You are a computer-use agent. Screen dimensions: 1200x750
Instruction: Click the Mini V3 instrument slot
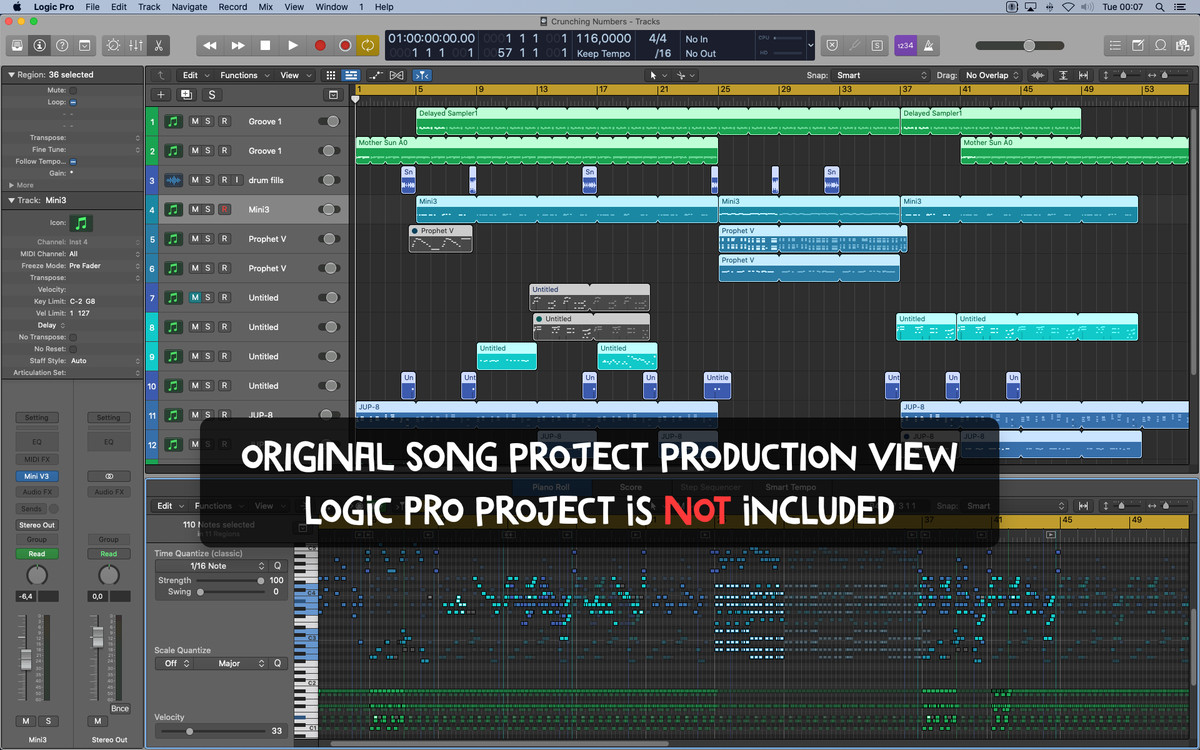(37, 476)
